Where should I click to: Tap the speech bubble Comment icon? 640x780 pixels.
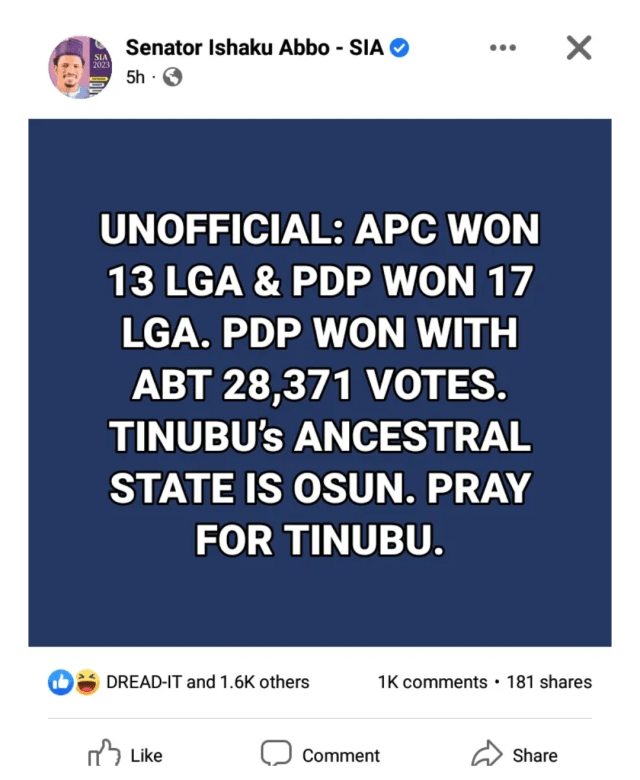[x=276, y=754]
